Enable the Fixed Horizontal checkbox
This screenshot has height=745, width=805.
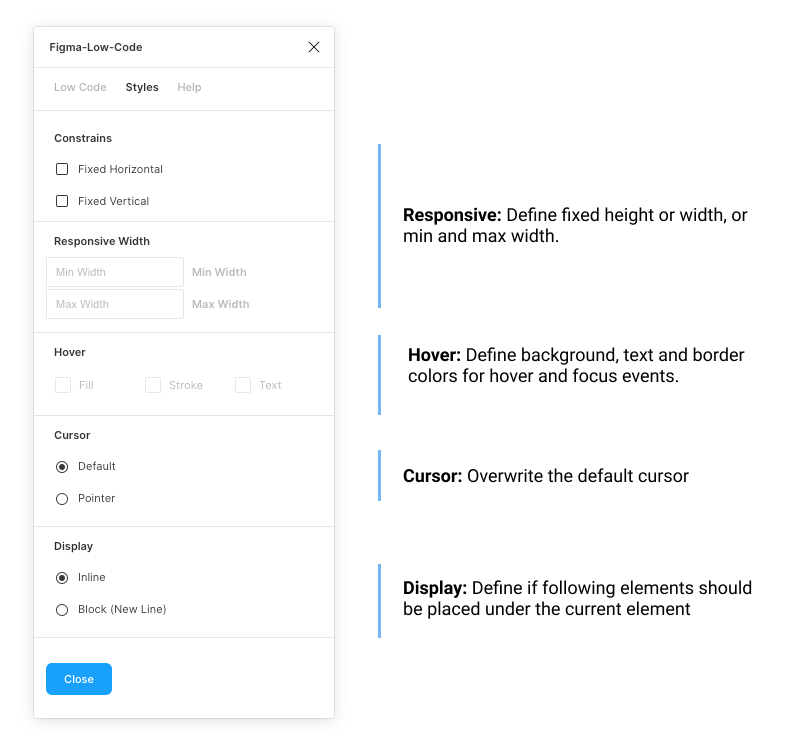tap(62, 169)
